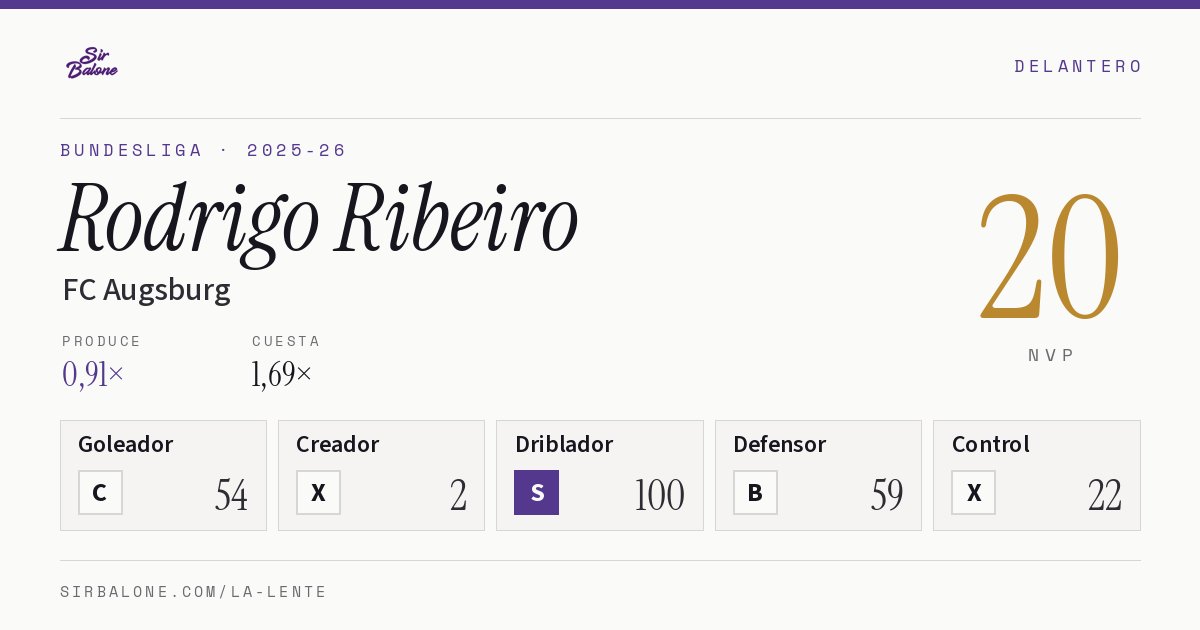Select the C grade badge in Goleador
Screen dimensions: 1200x630
tap(100, 492)
